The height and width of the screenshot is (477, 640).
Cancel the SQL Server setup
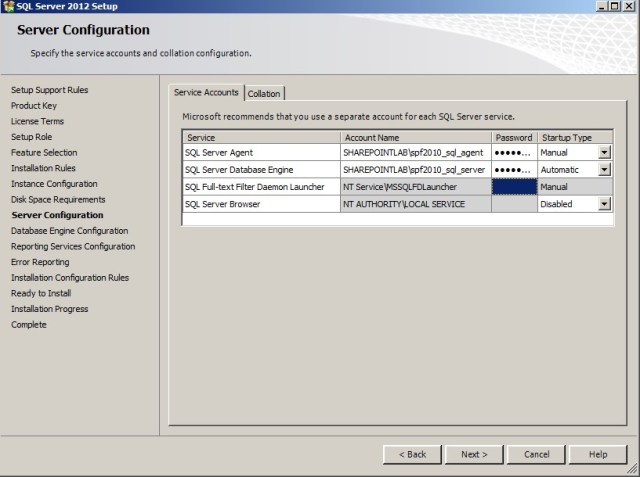point(536,455)
